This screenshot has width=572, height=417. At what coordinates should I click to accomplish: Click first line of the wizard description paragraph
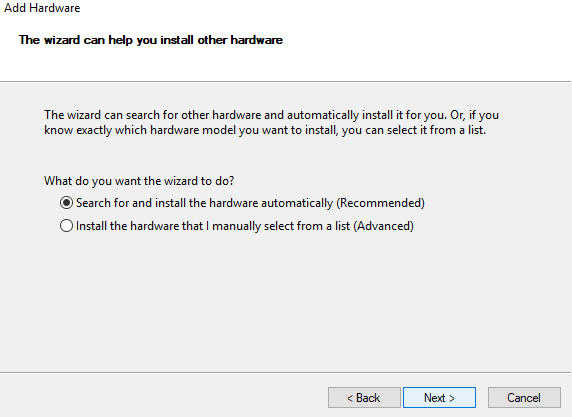click(271, 115)
